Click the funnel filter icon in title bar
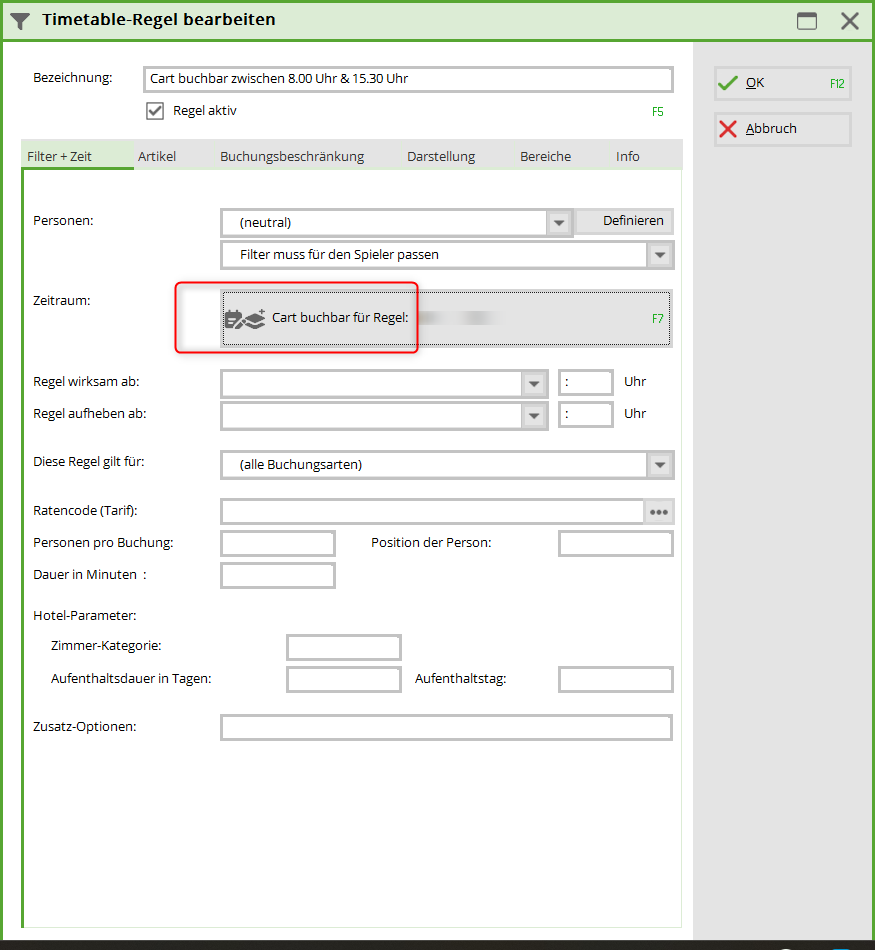Viewport: 875px width, 950px height. point(20,21)
